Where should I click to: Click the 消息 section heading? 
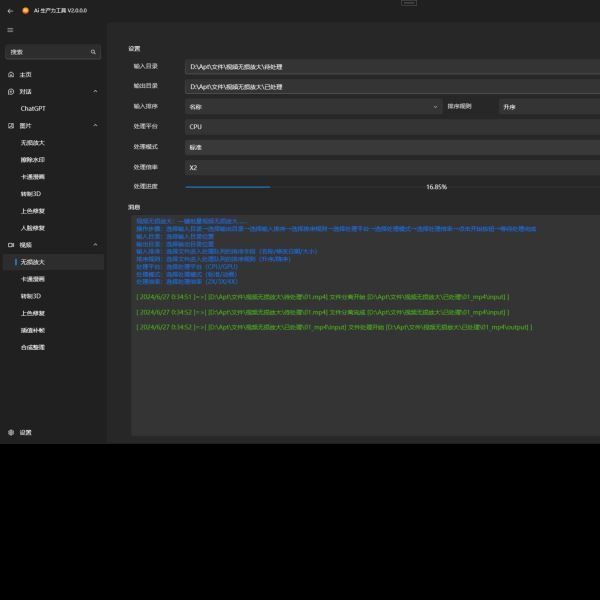(x=134, y=207)
